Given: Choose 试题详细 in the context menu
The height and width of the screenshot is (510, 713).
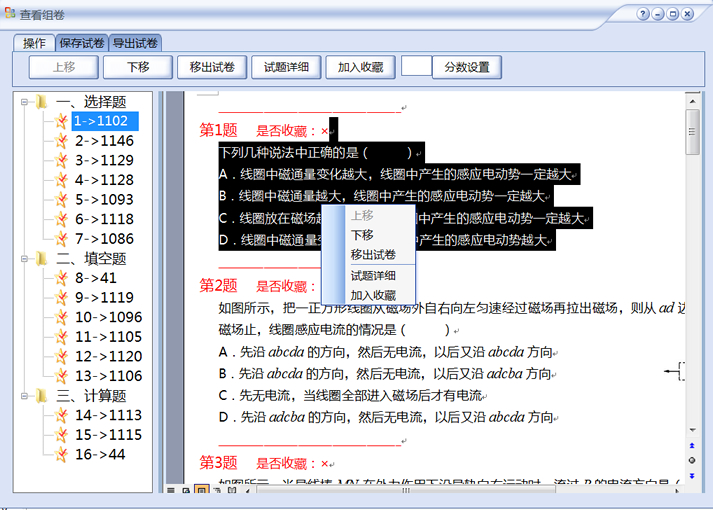Looking at the screenshot, I should click(x=373, y=275).
